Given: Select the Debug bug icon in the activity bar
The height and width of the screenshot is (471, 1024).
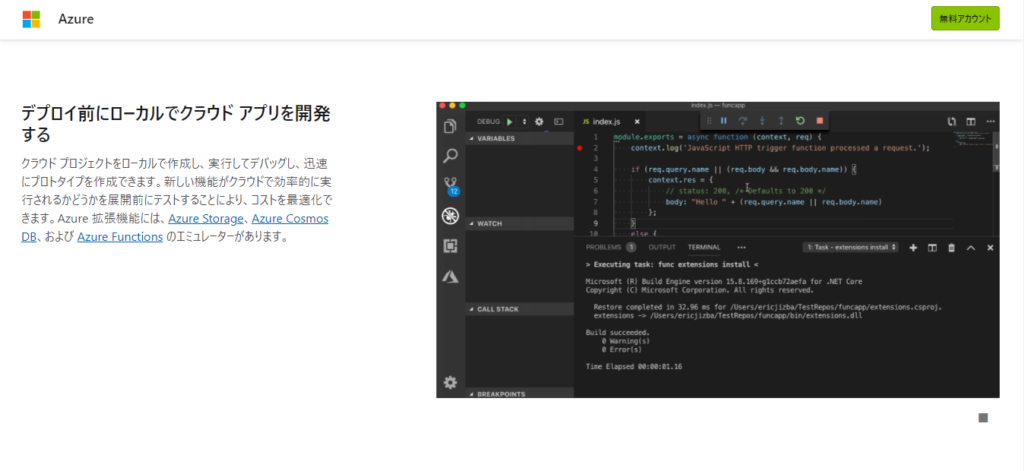Looking at the screenshot, I should click(x=450, y=216).
